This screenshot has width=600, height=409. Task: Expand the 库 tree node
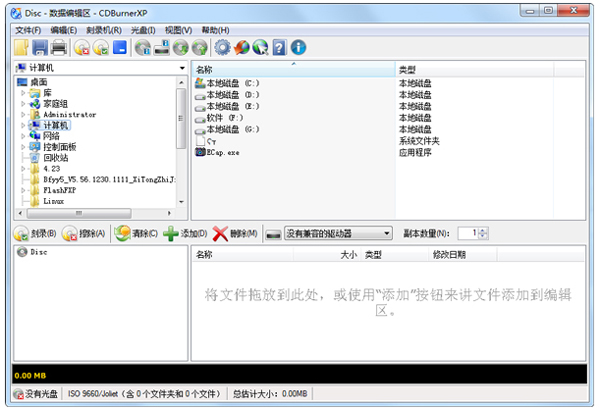[23, 93]
